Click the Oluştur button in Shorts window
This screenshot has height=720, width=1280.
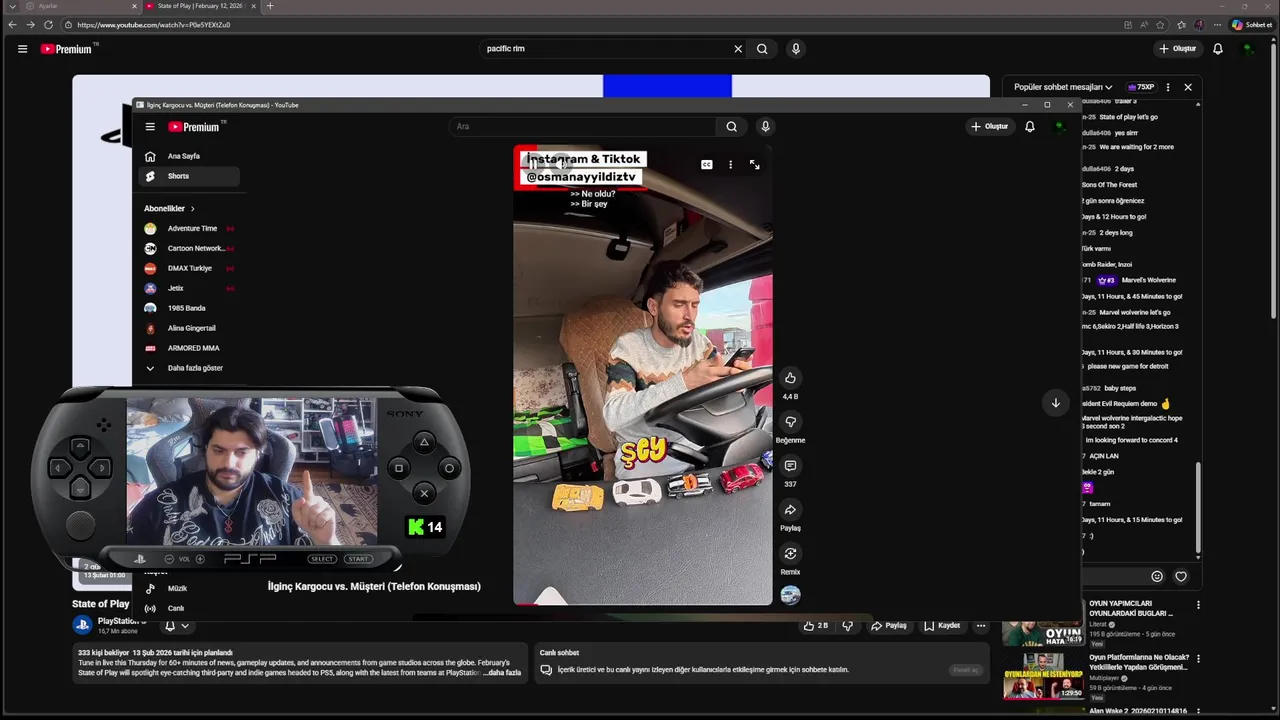coord(988,127)
